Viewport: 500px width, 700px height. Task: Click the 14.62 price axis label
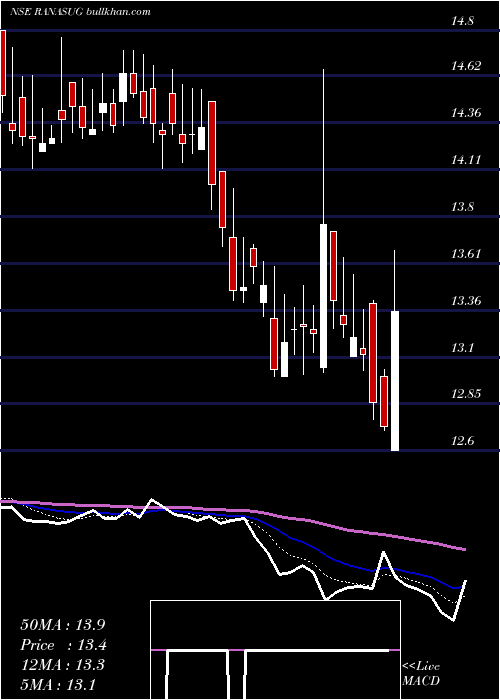[x=467, y=67]
